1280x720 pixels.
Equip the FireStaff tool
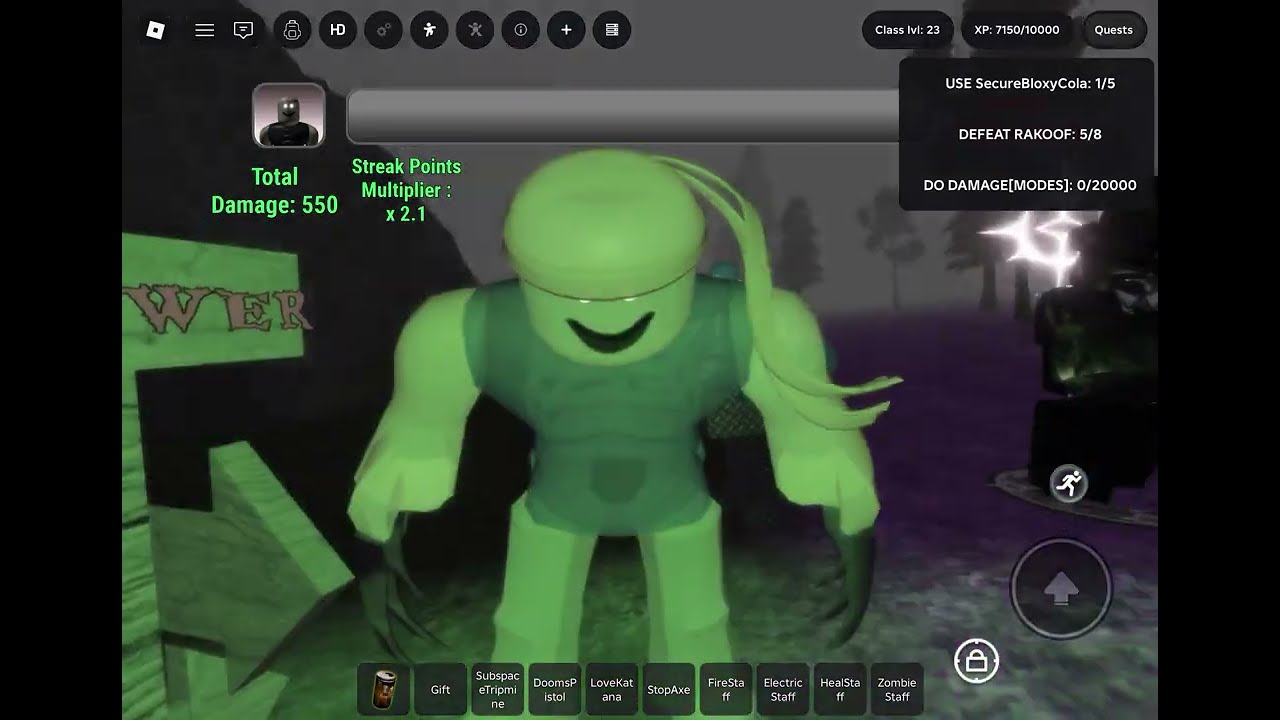(726, 689)
